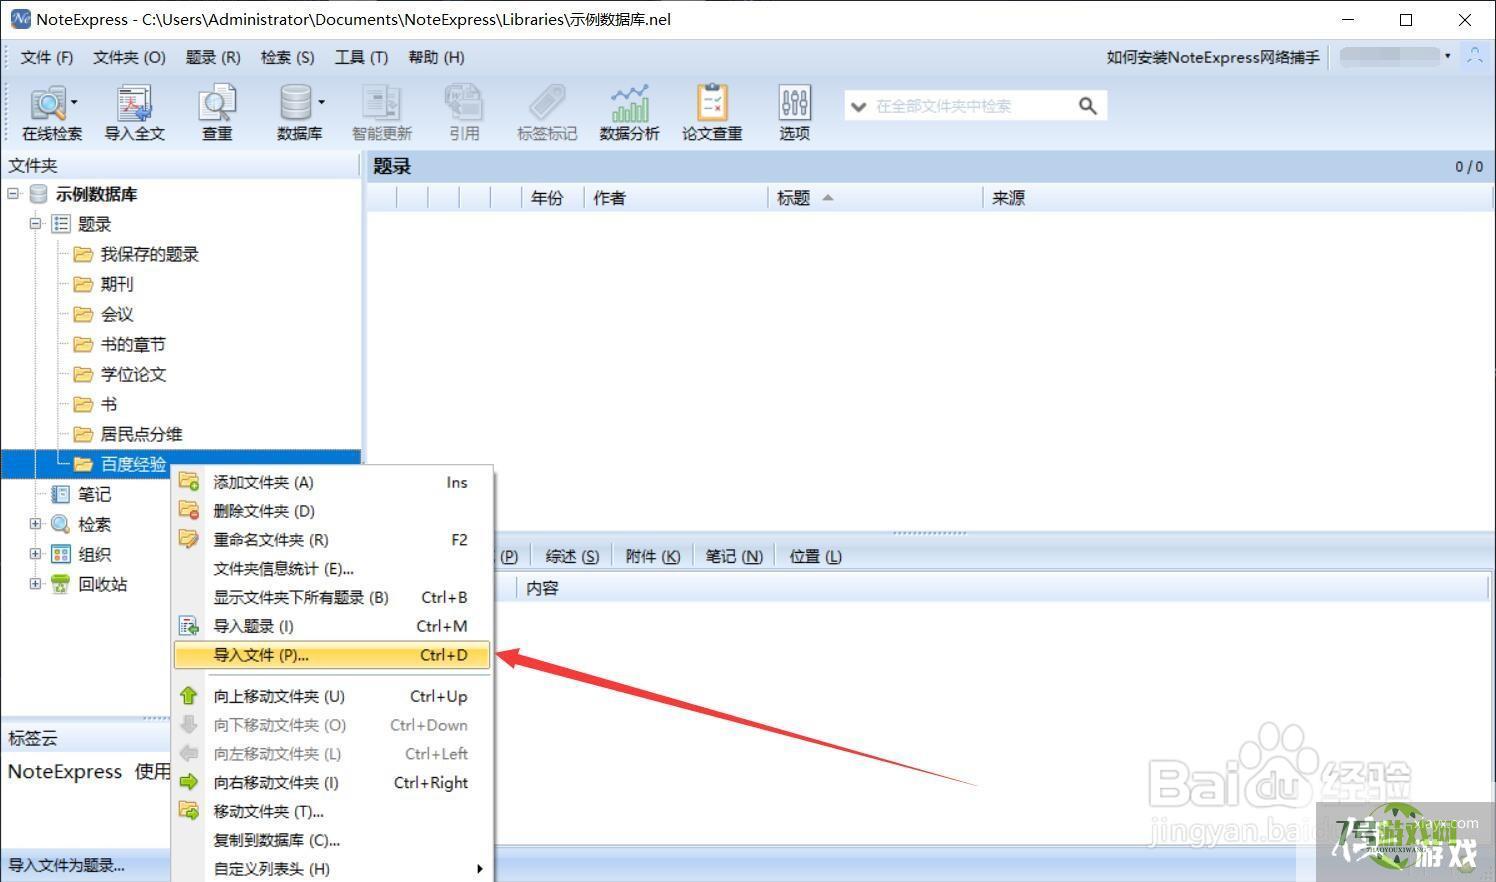The height and width of the screenshot is (882, 1496).
Task: Click the magnifier search icon in search box
Action: pos(1088,106)
